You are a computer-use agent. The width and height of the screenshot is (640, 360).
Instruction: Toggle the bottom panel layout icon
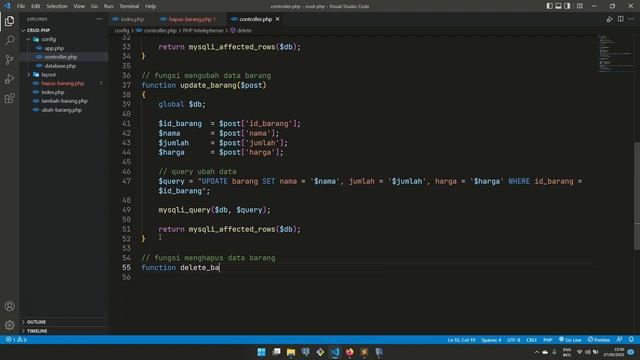[x=558, y=6]
